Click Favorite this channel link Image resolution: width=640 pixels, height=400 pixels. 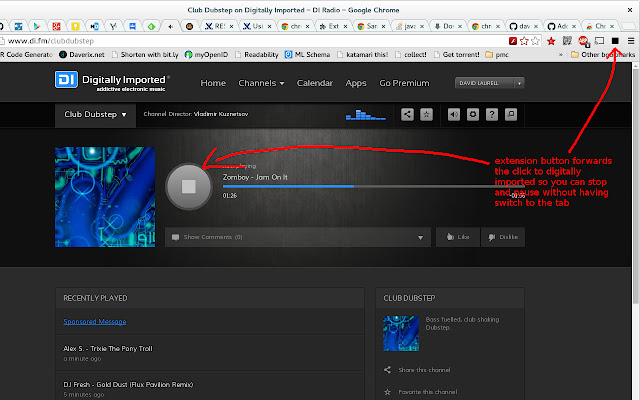428,392
